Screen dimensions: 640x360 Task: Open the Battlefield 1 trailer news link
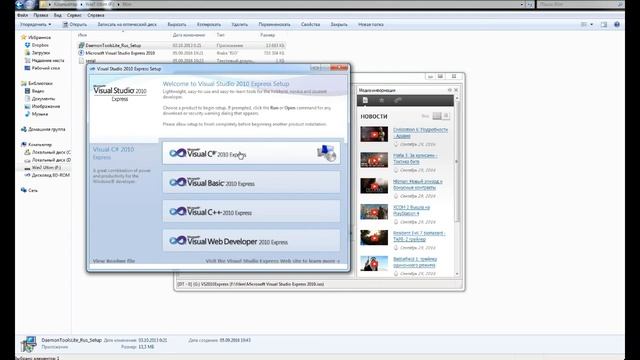coord(415,262)
